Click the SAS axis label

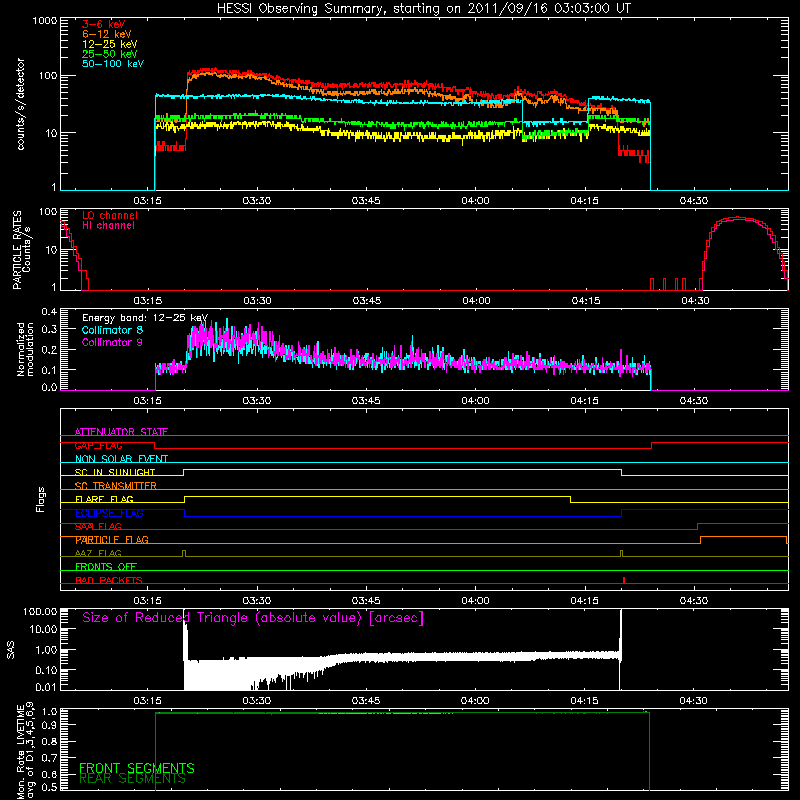(x=11, y=650)
